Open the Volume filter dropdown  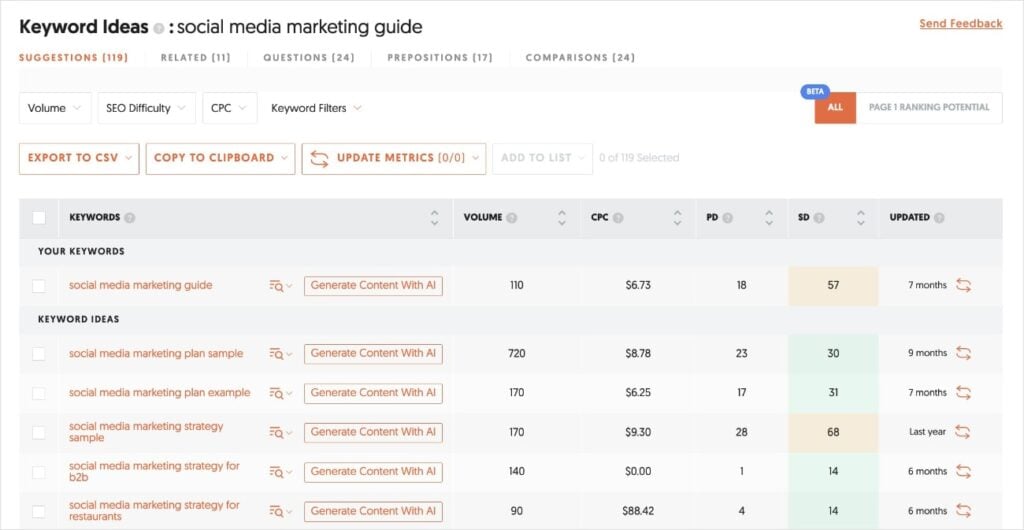click(x=55, y=108)
